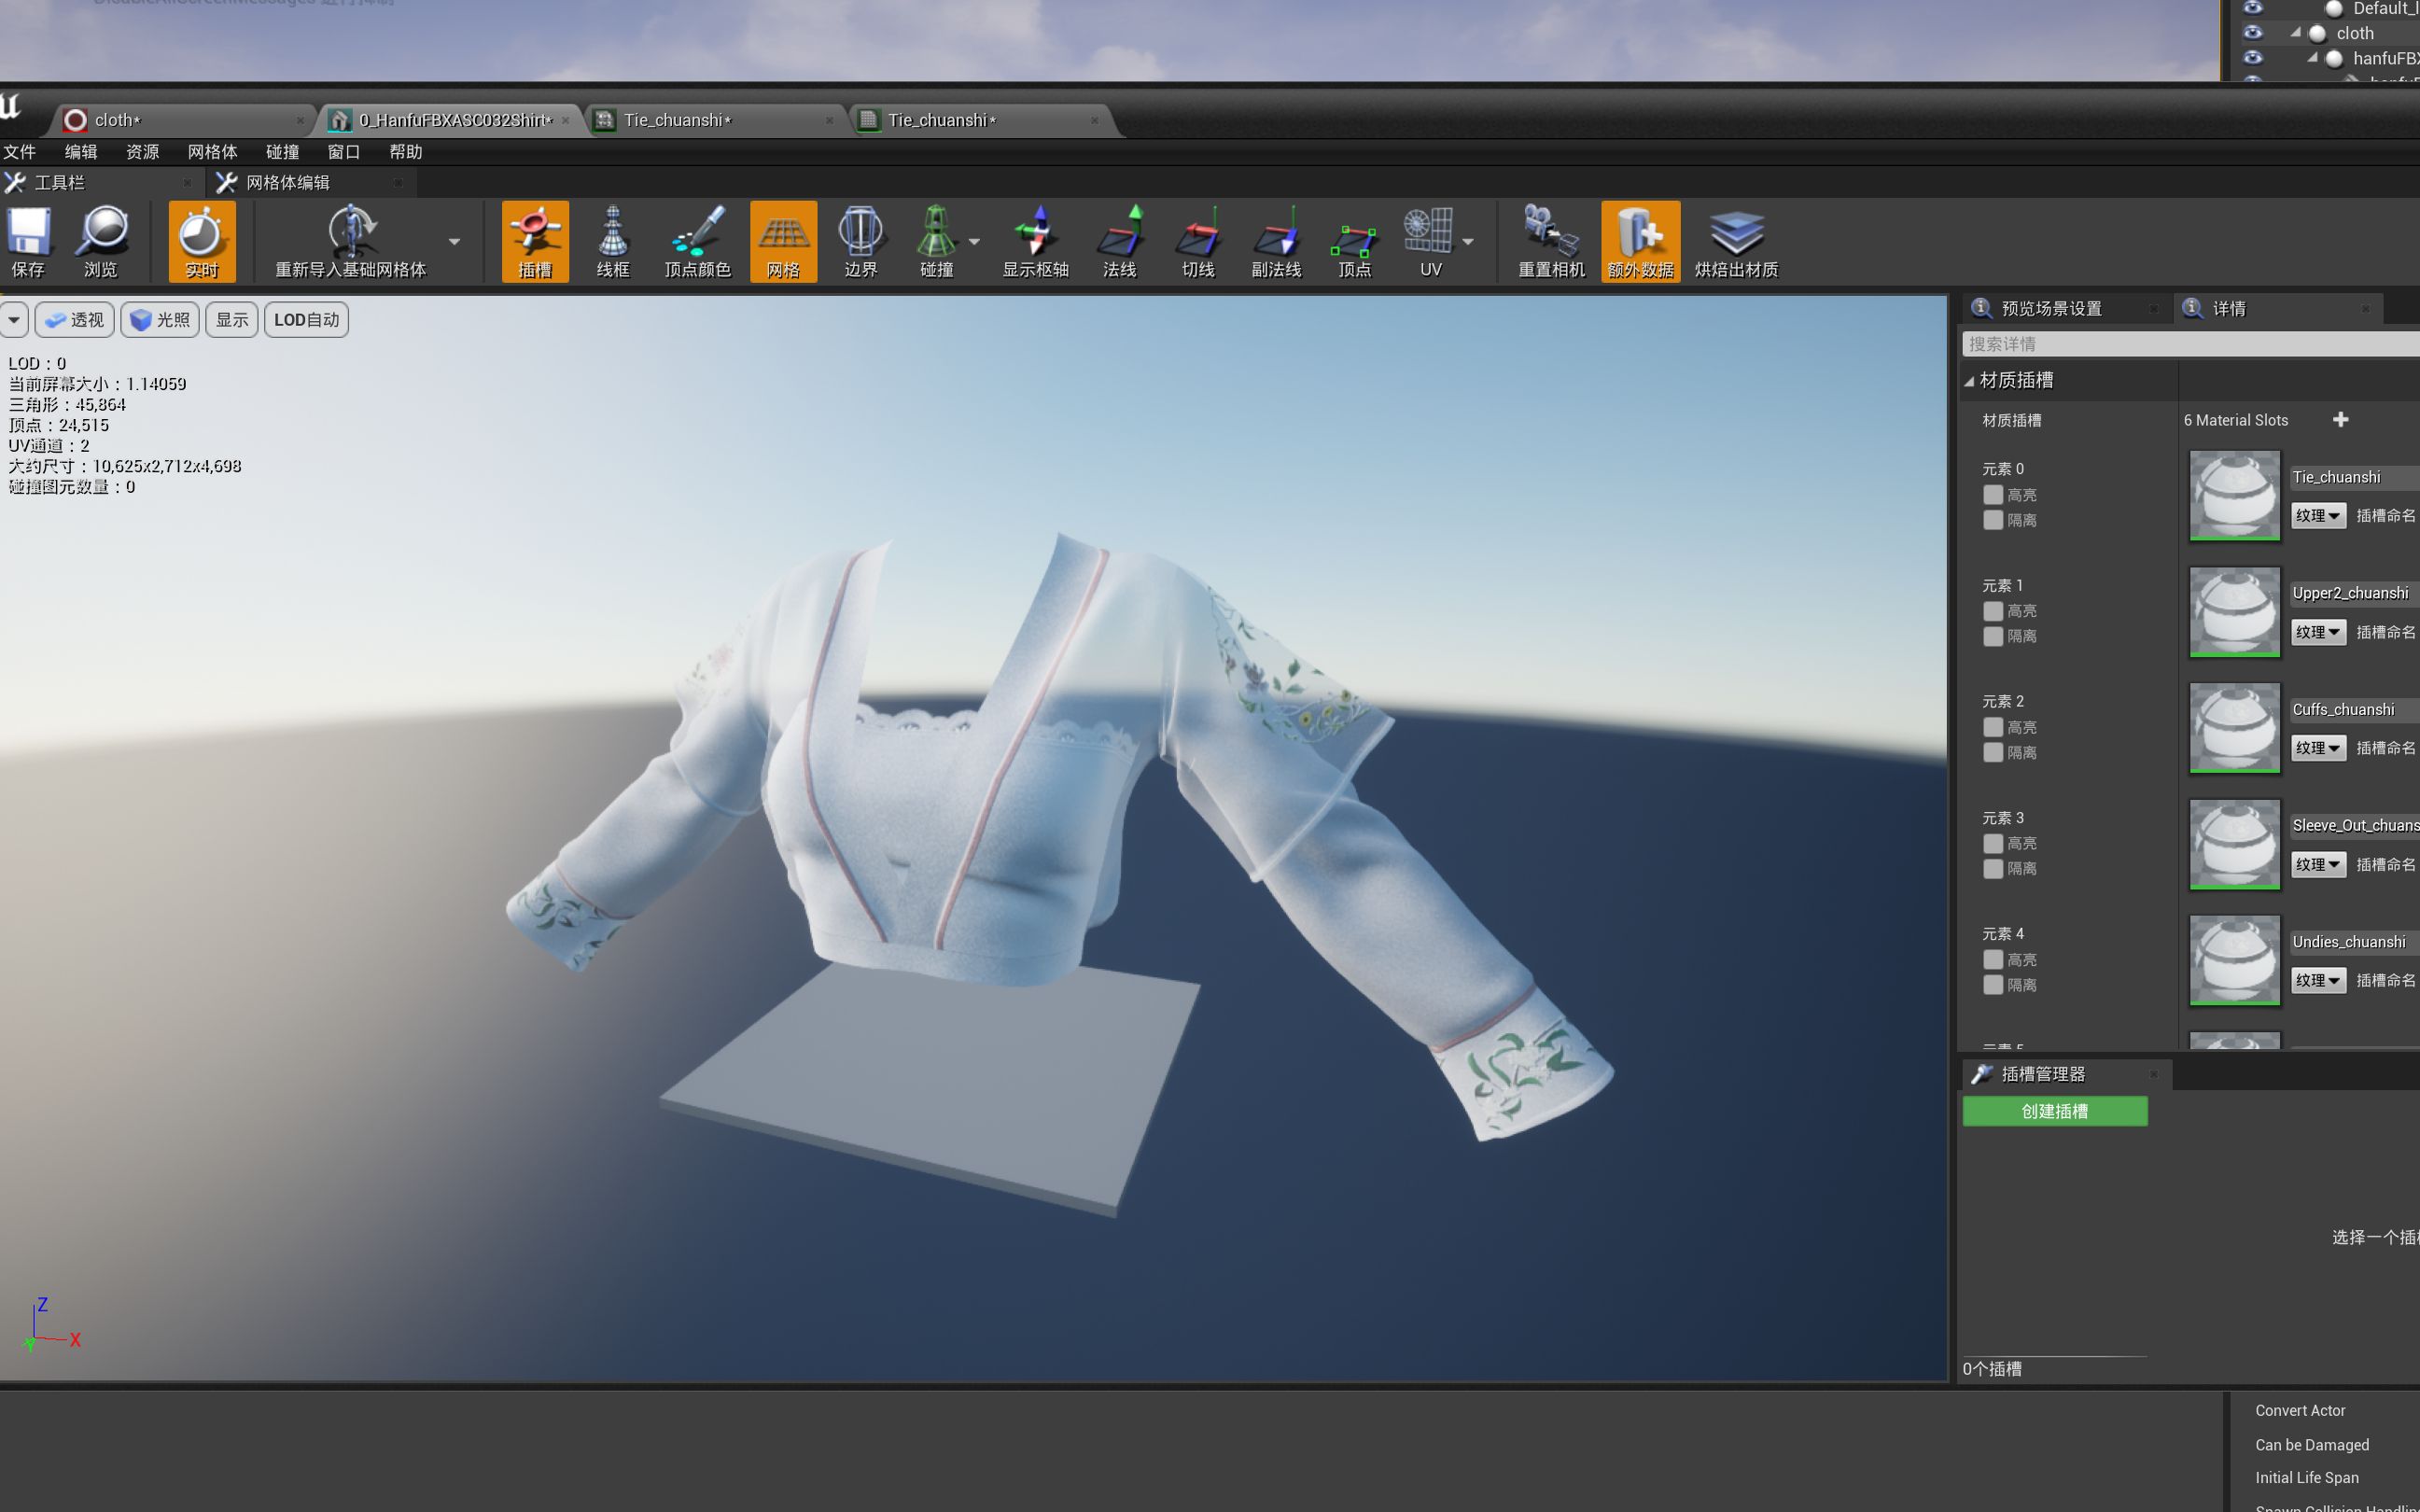This screenshot has width=2420, height=1512.
Task: Show 切线 tangents on the mesh
Action: (1196, 240)
